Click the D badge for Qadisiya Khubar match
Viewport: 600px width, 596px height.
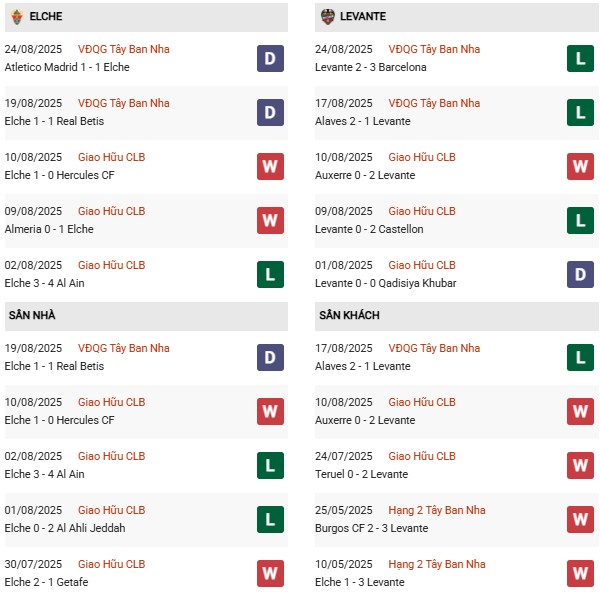pyautogui.click(x=580, y=274)
